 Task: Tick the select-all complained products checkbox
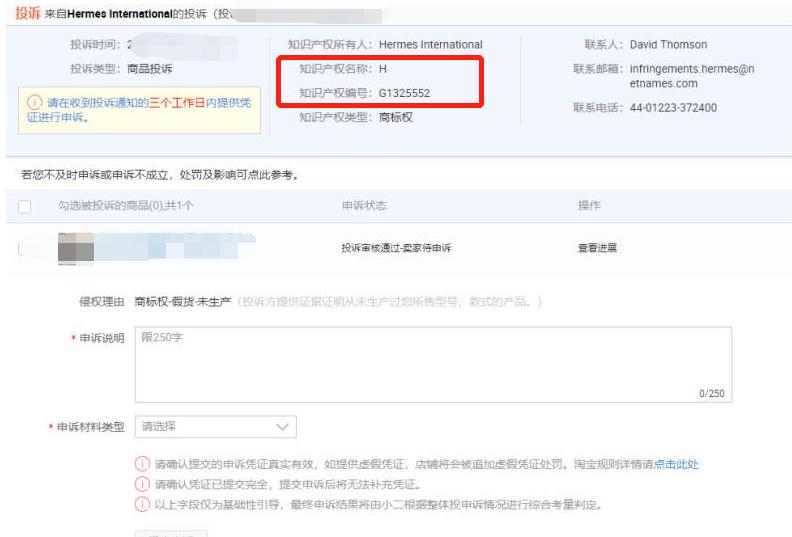[x=24, y=206]
